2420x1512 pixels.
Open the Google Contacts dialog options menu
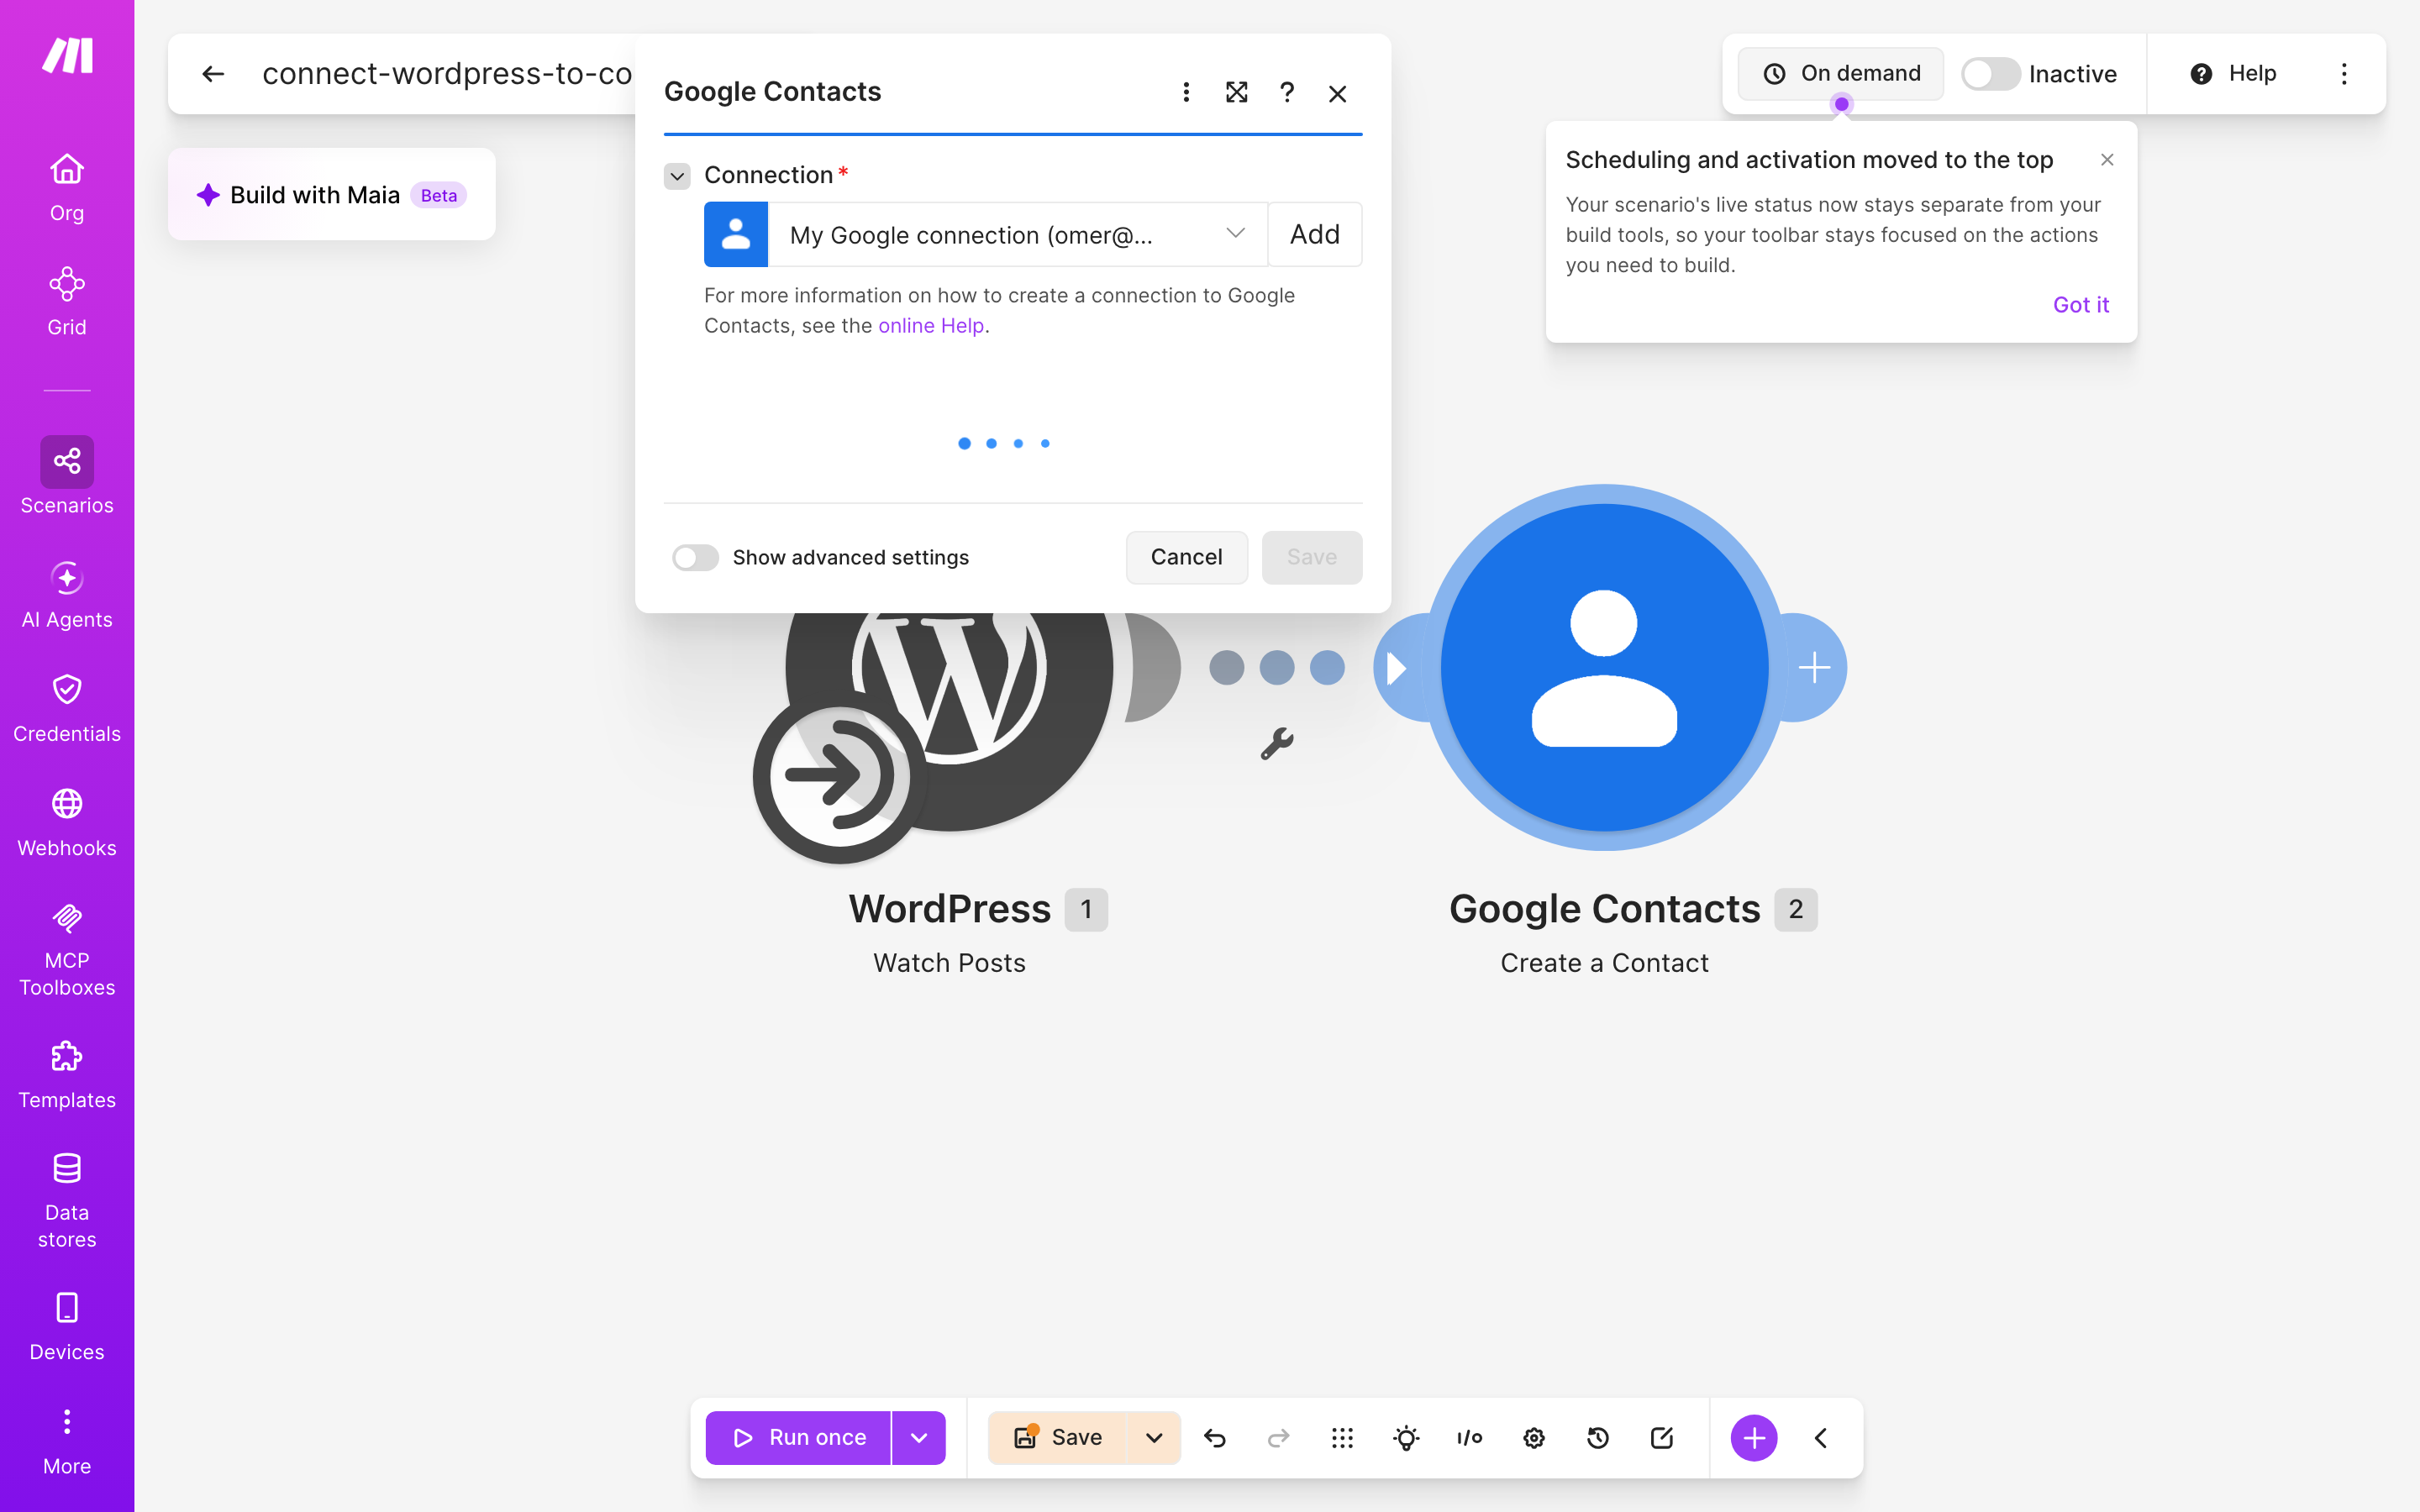click(1186, 92)
